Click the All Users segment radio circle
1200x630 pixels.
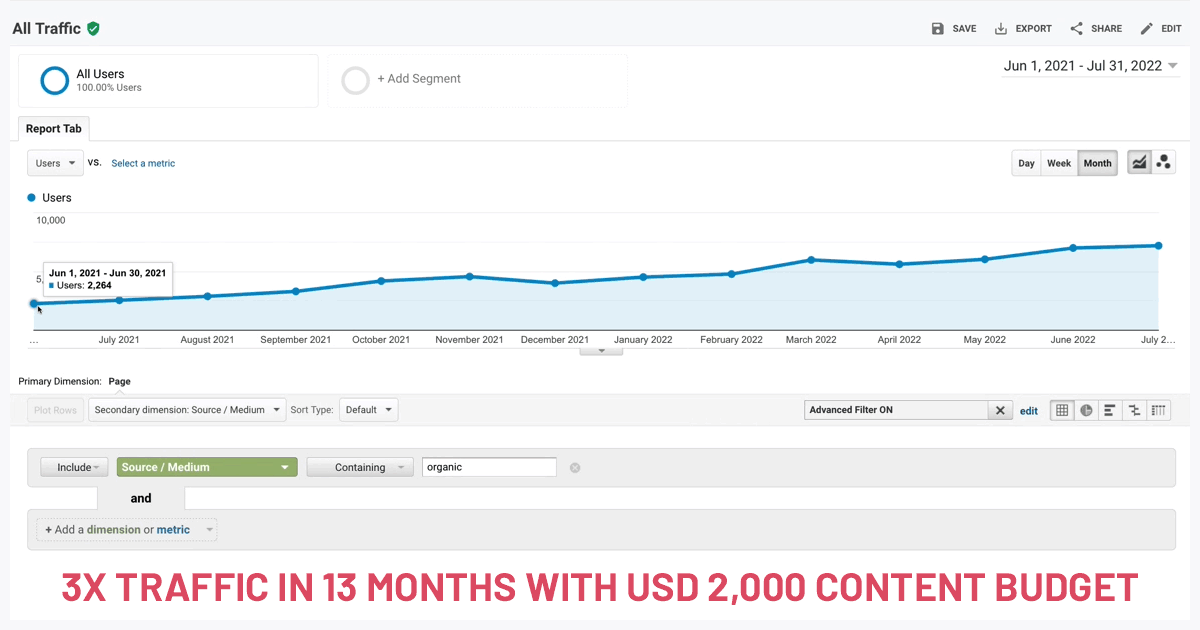pos(53,80)
